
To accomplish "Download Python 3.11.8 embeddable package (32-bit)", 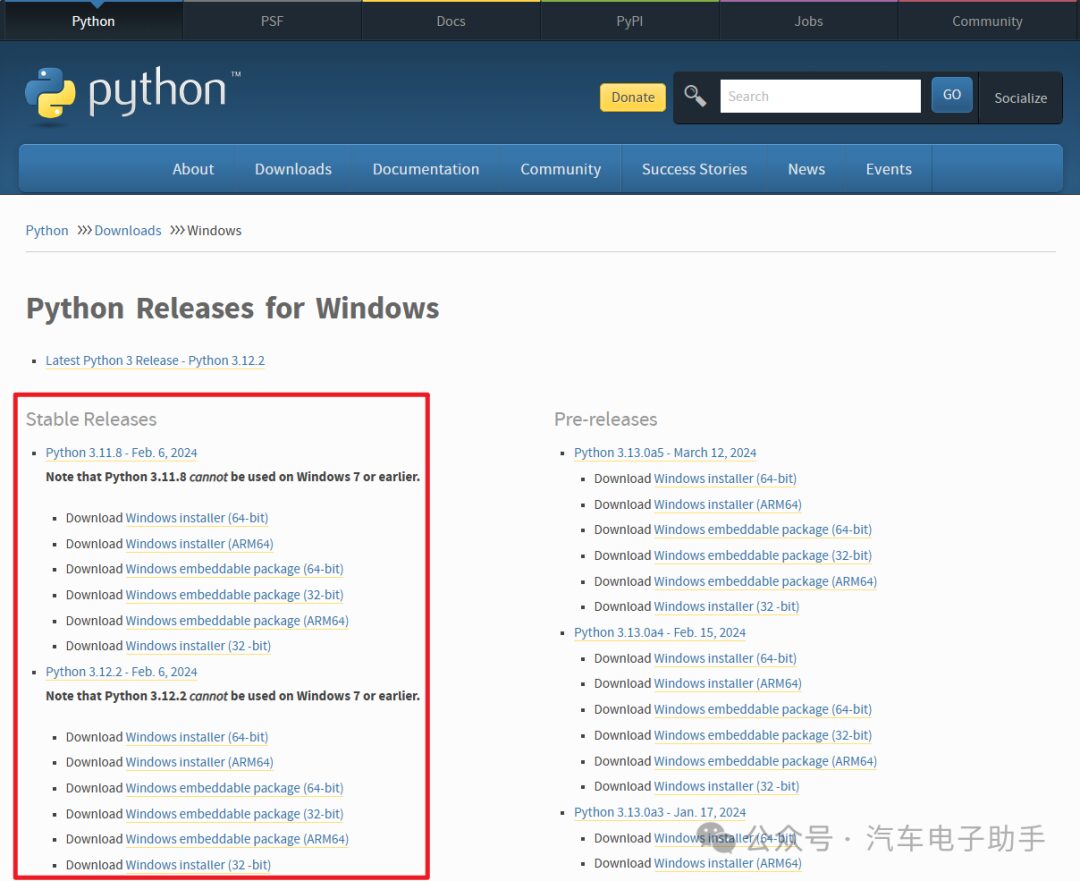I will tap(234, 594).
